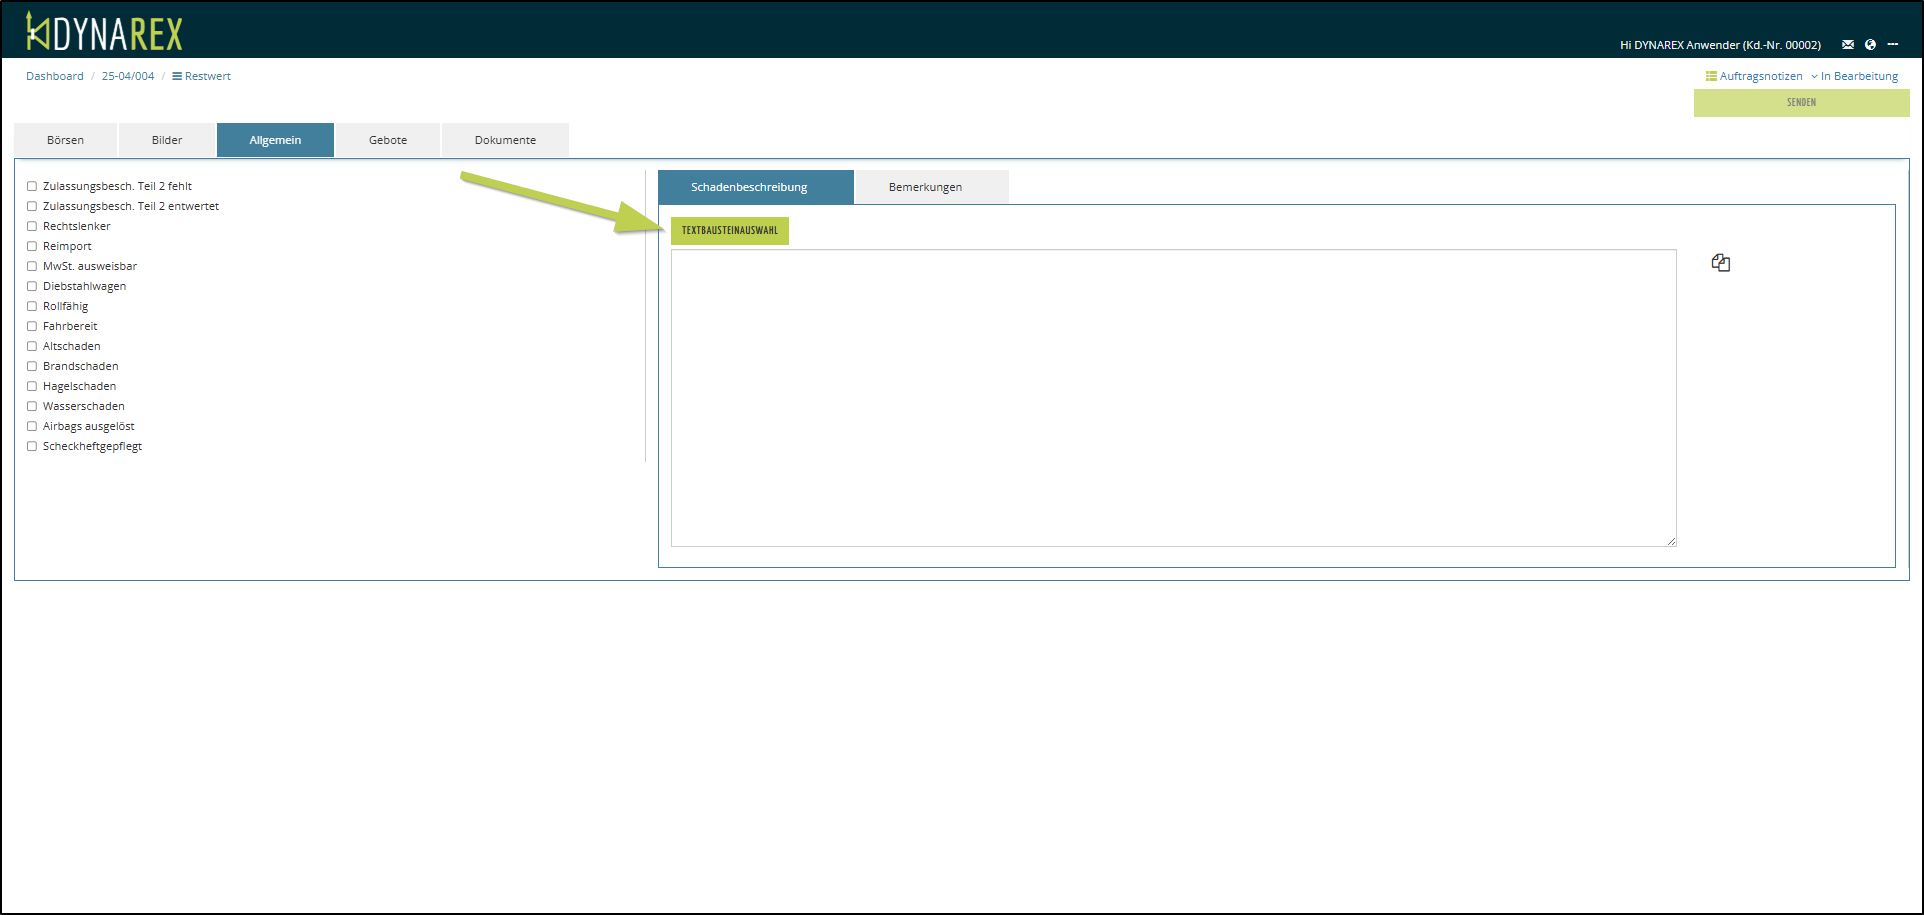
Task: Follow the Dashboard breadcrumb link
Action: coord(55,76)
